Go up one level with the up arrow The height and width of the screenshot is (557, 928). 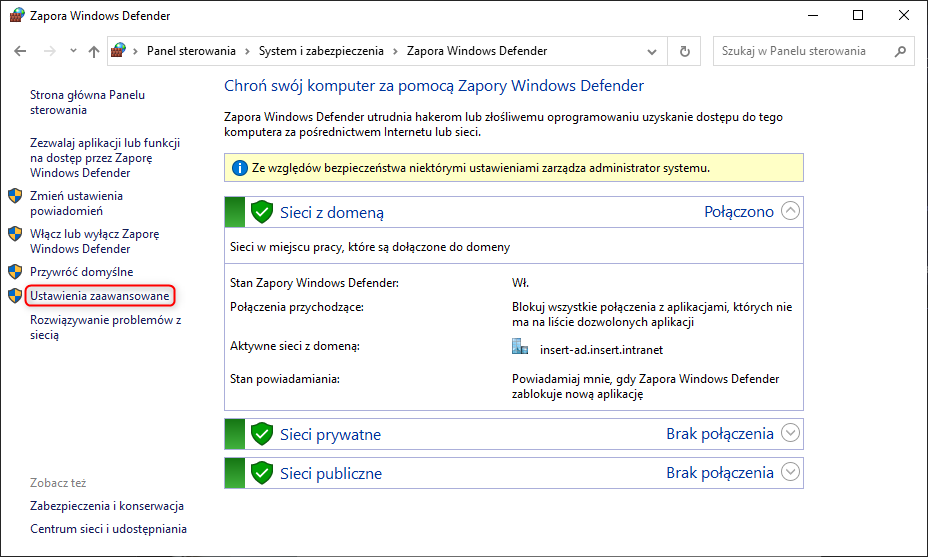94,51
